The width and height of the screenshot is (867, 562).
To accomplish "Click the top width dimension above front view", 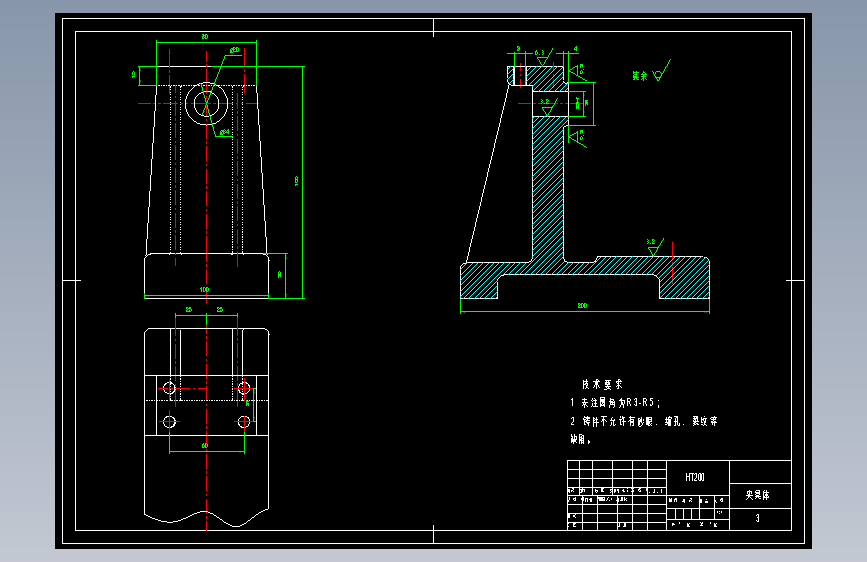I will click(205, 37).
